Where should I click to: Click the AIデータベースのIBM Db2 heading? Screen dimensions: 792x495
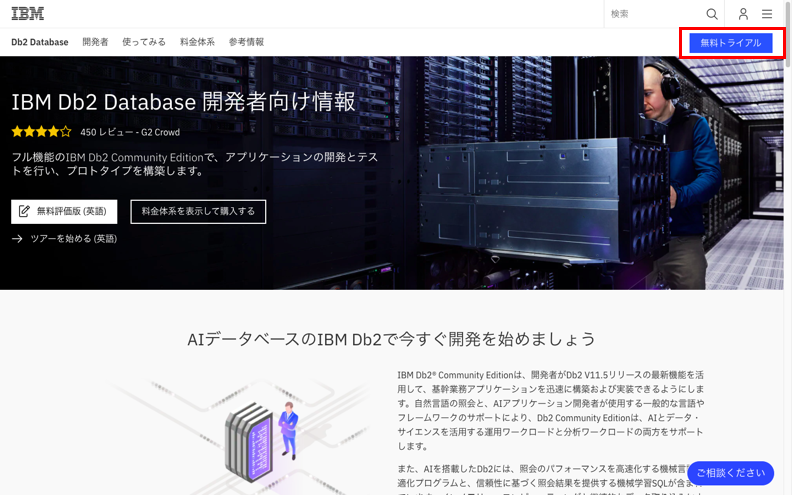click(391, 339)
